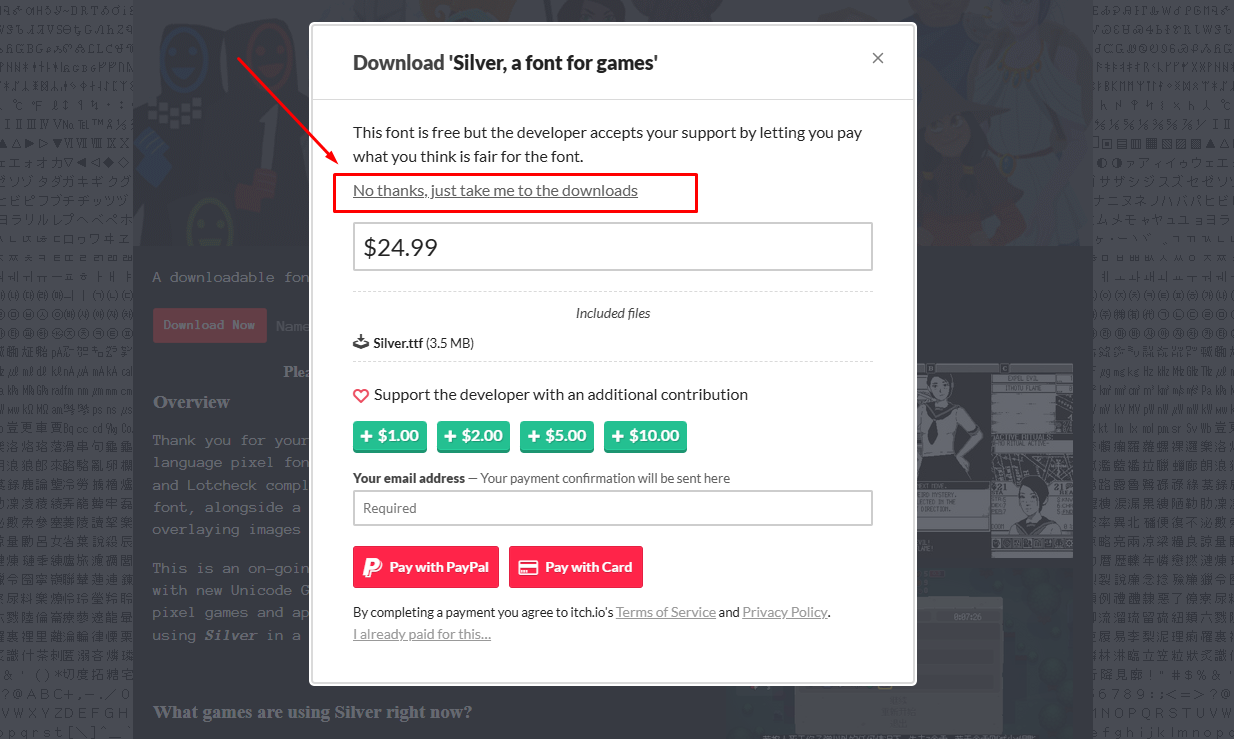The height and width of the screenshot is (739, 1234).
Task: Click the heart icon beside 'Support the developer'
Action: (361, 395)
